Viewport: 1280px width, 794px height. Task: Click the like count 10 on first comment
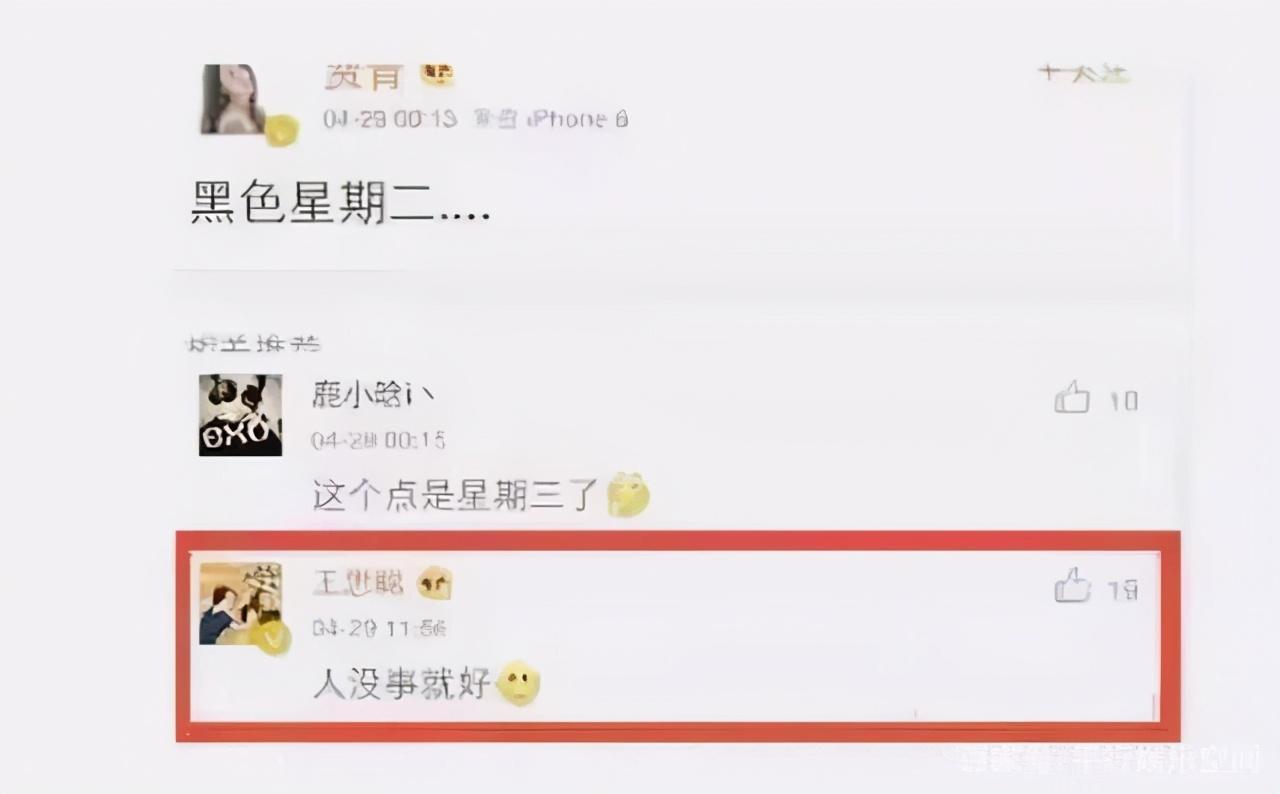1123,401
